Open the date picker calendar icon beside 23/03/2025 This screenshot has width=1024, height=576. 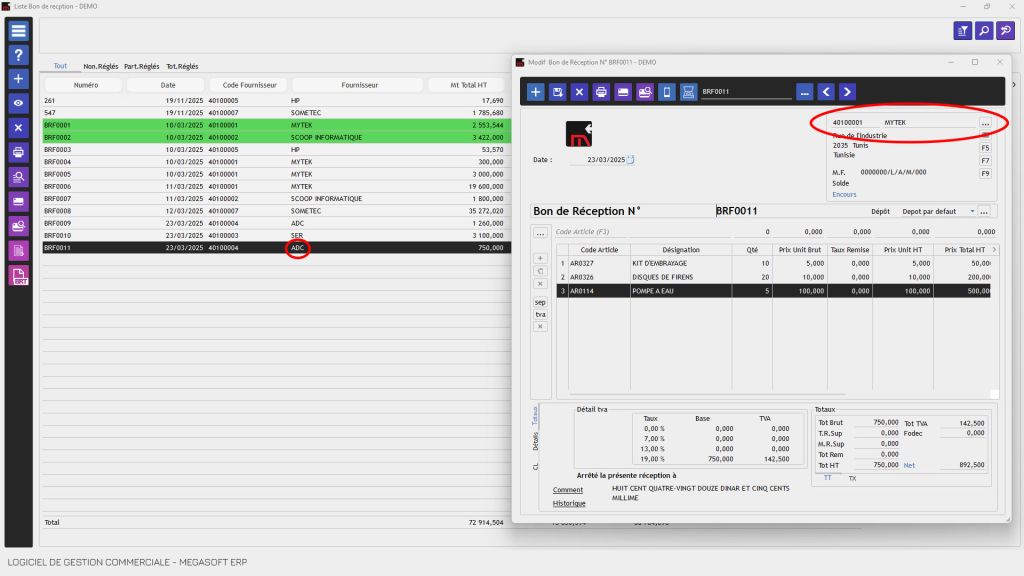click(630, 159)
